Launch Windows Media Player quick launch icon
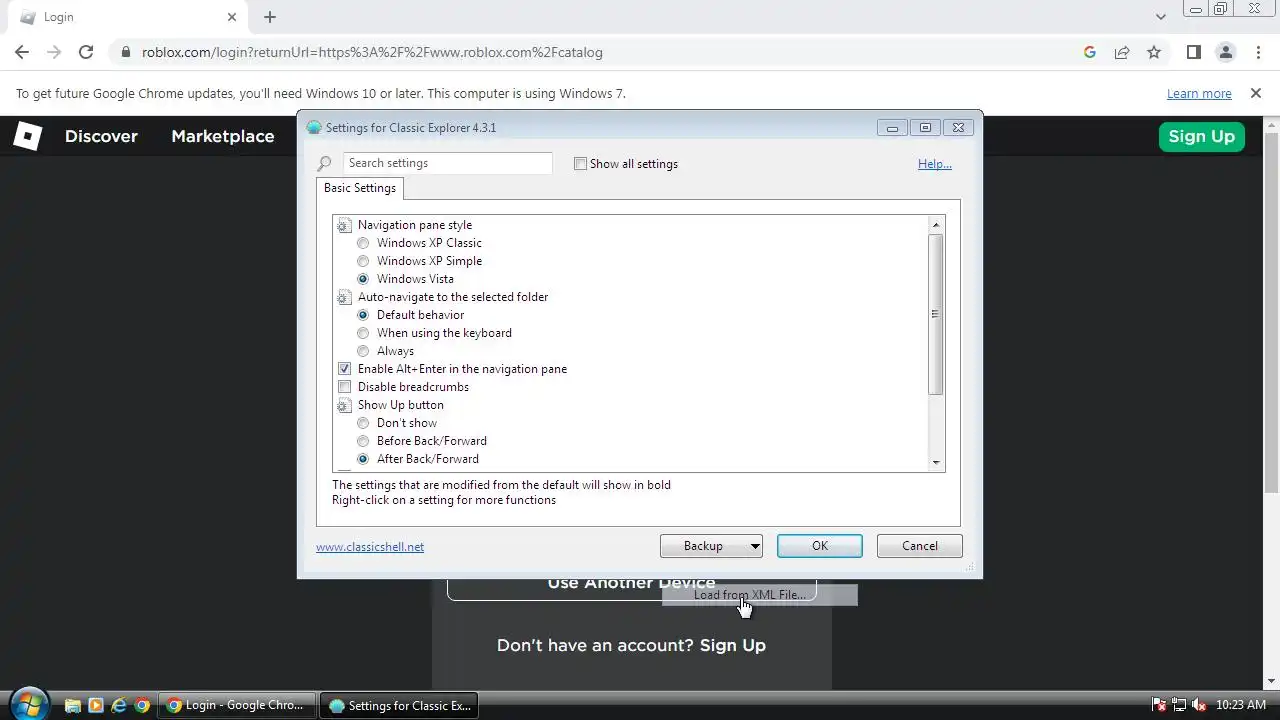The image size is (1280, 720). point(96,705)
